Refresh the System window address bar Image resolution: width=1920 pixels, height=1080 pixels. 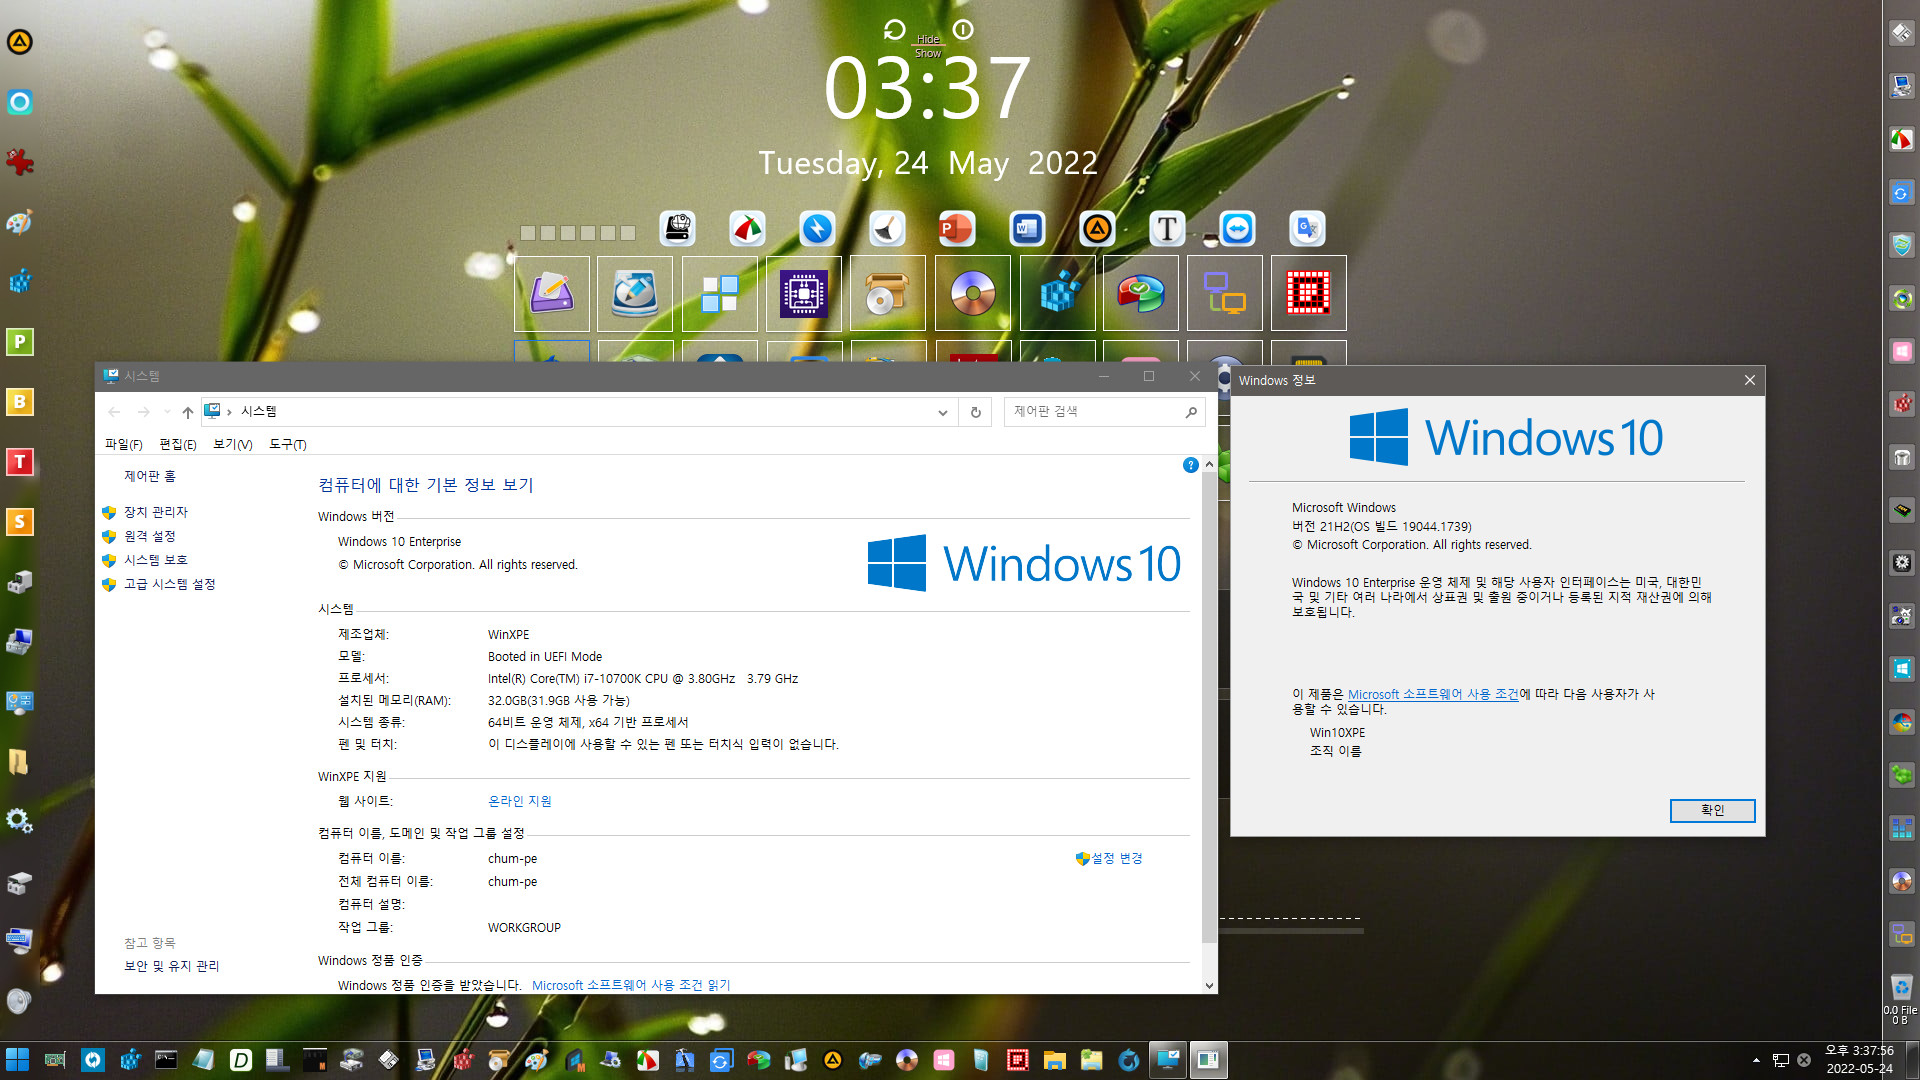(x=976, y=412)
